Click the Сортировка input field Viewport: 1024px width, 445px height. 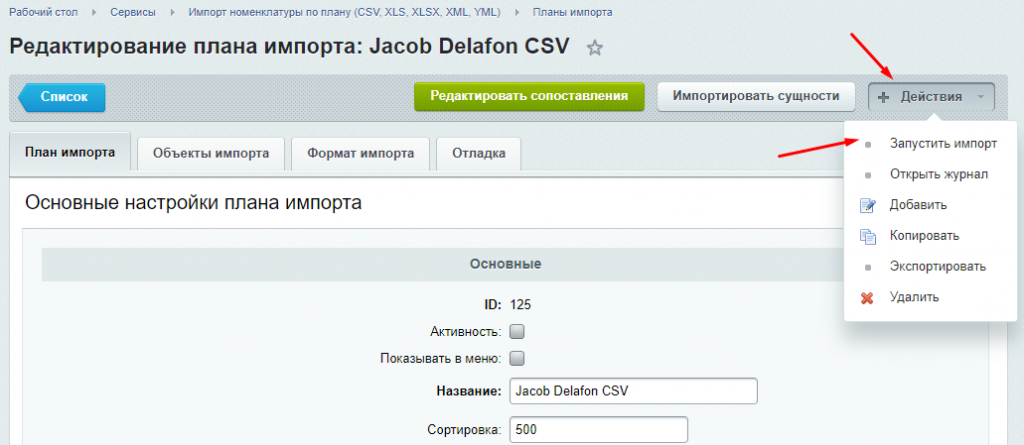pos(598,430)
